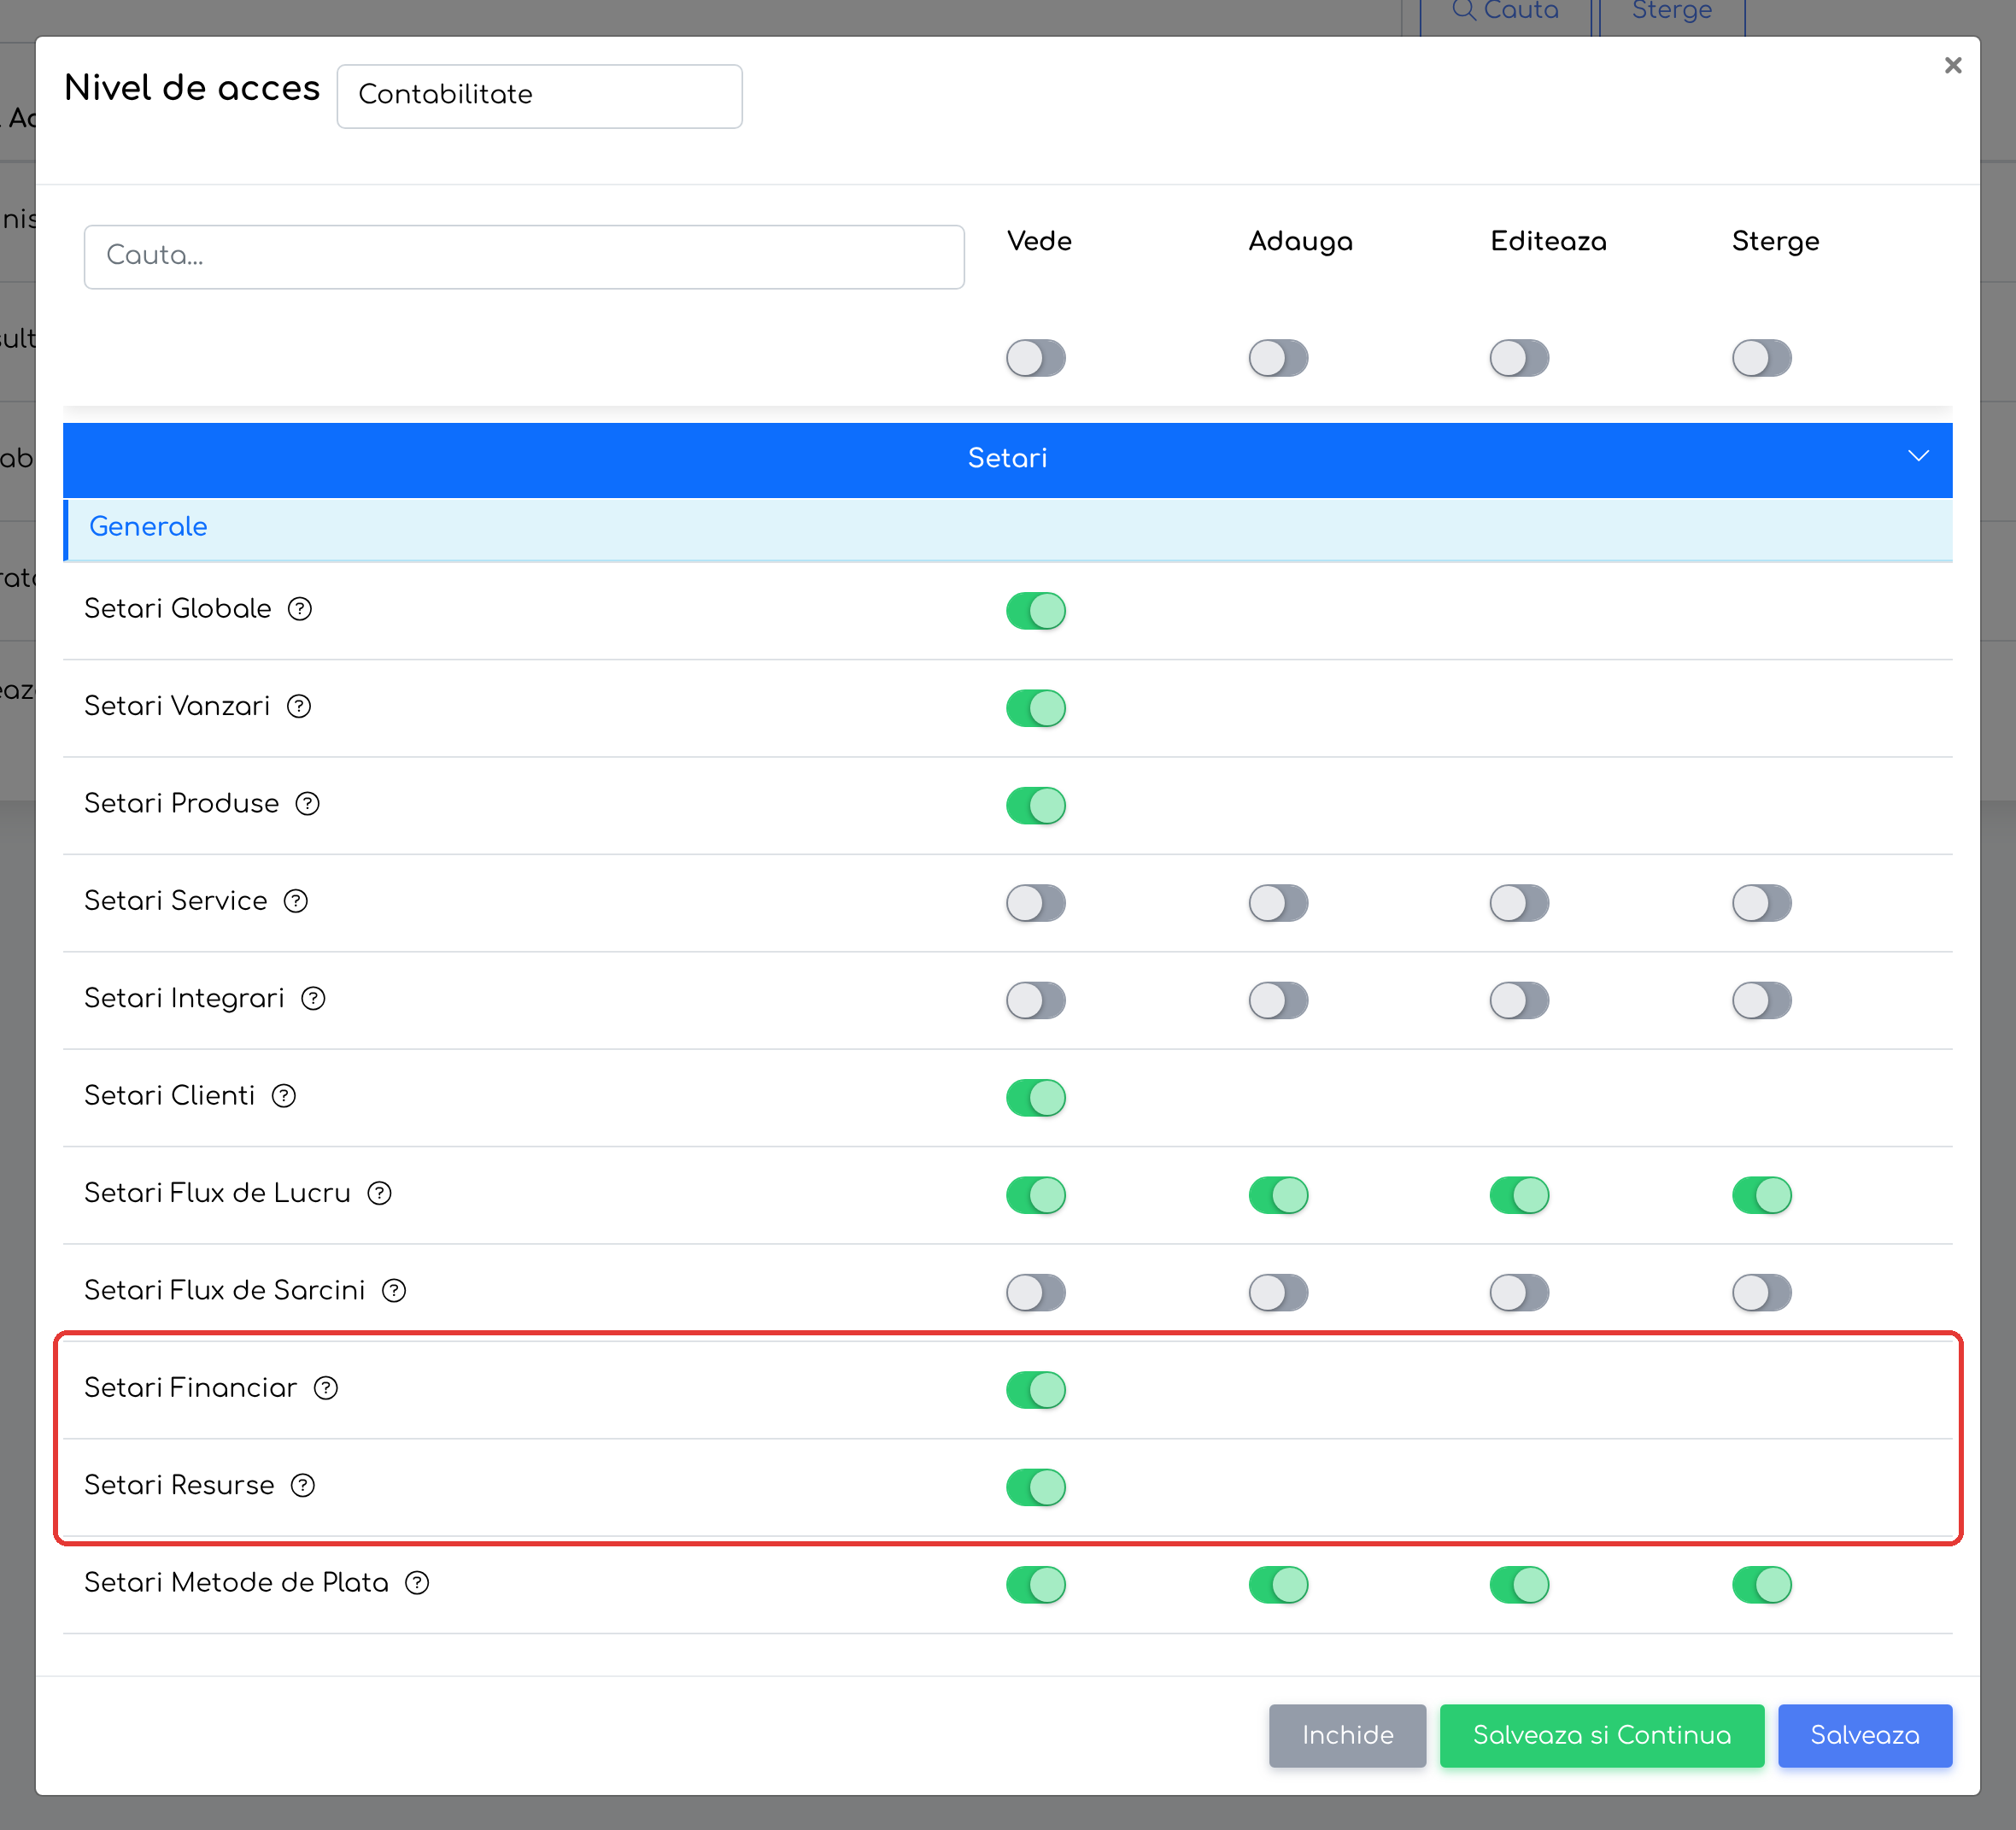Disable Vede for Setari Clienti
Screen dimensions: 2016x1830
tap(1036, 1098)
